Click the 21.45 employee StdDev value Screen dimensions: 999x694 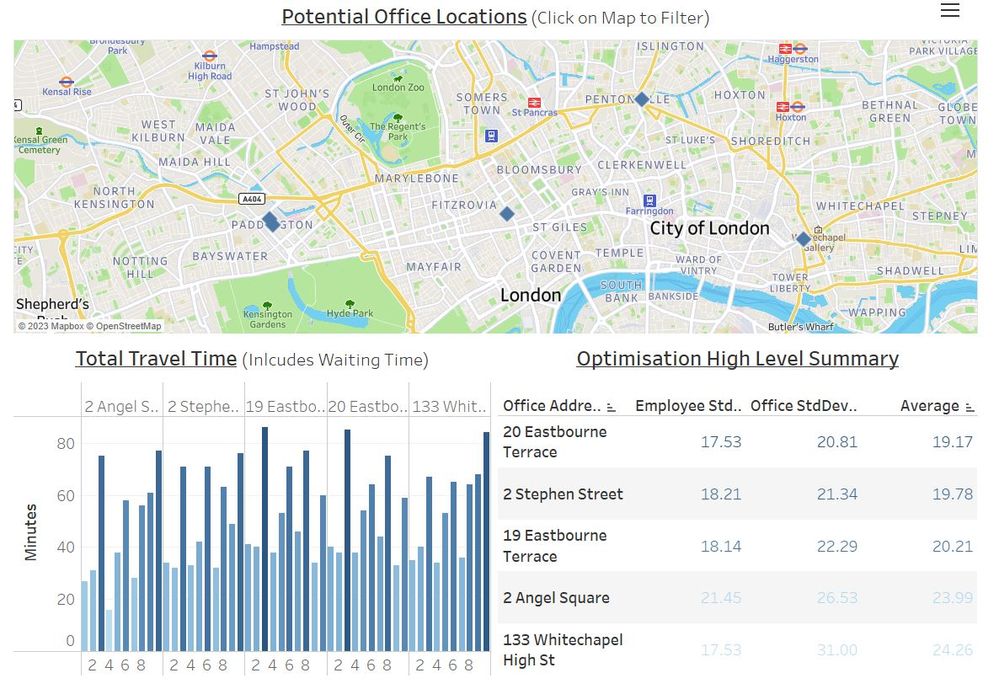point(721,598)
